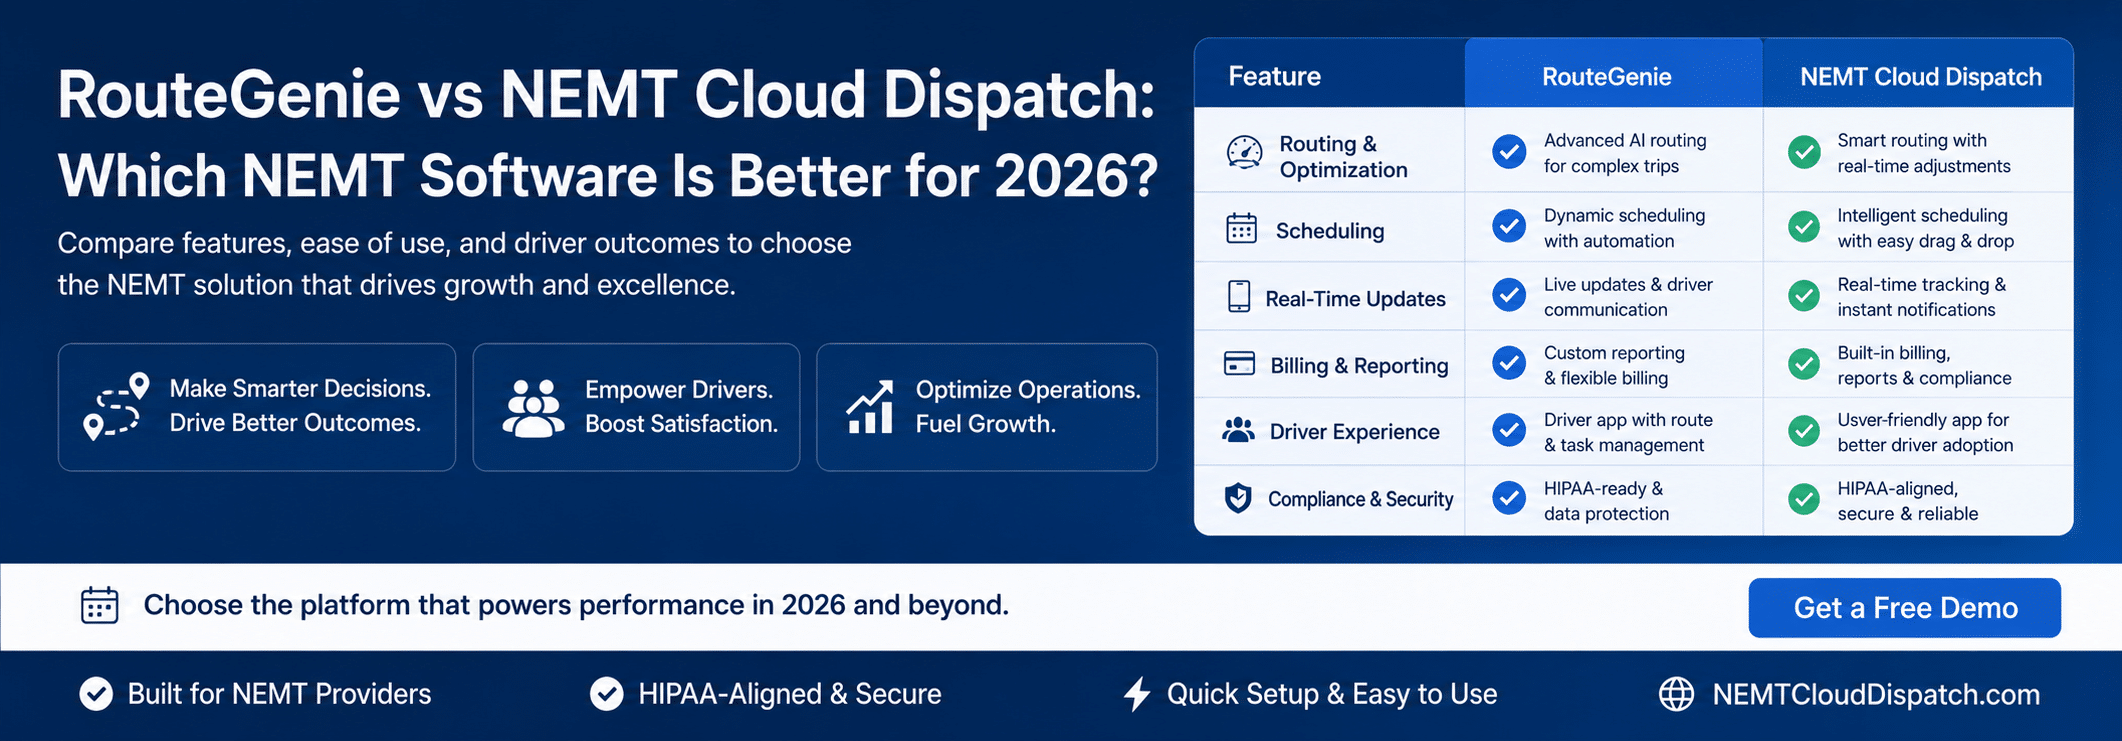Click the Driver Experience row label
The height and width of the screenshot is (741, 2122).
[x=1354, y=432]
